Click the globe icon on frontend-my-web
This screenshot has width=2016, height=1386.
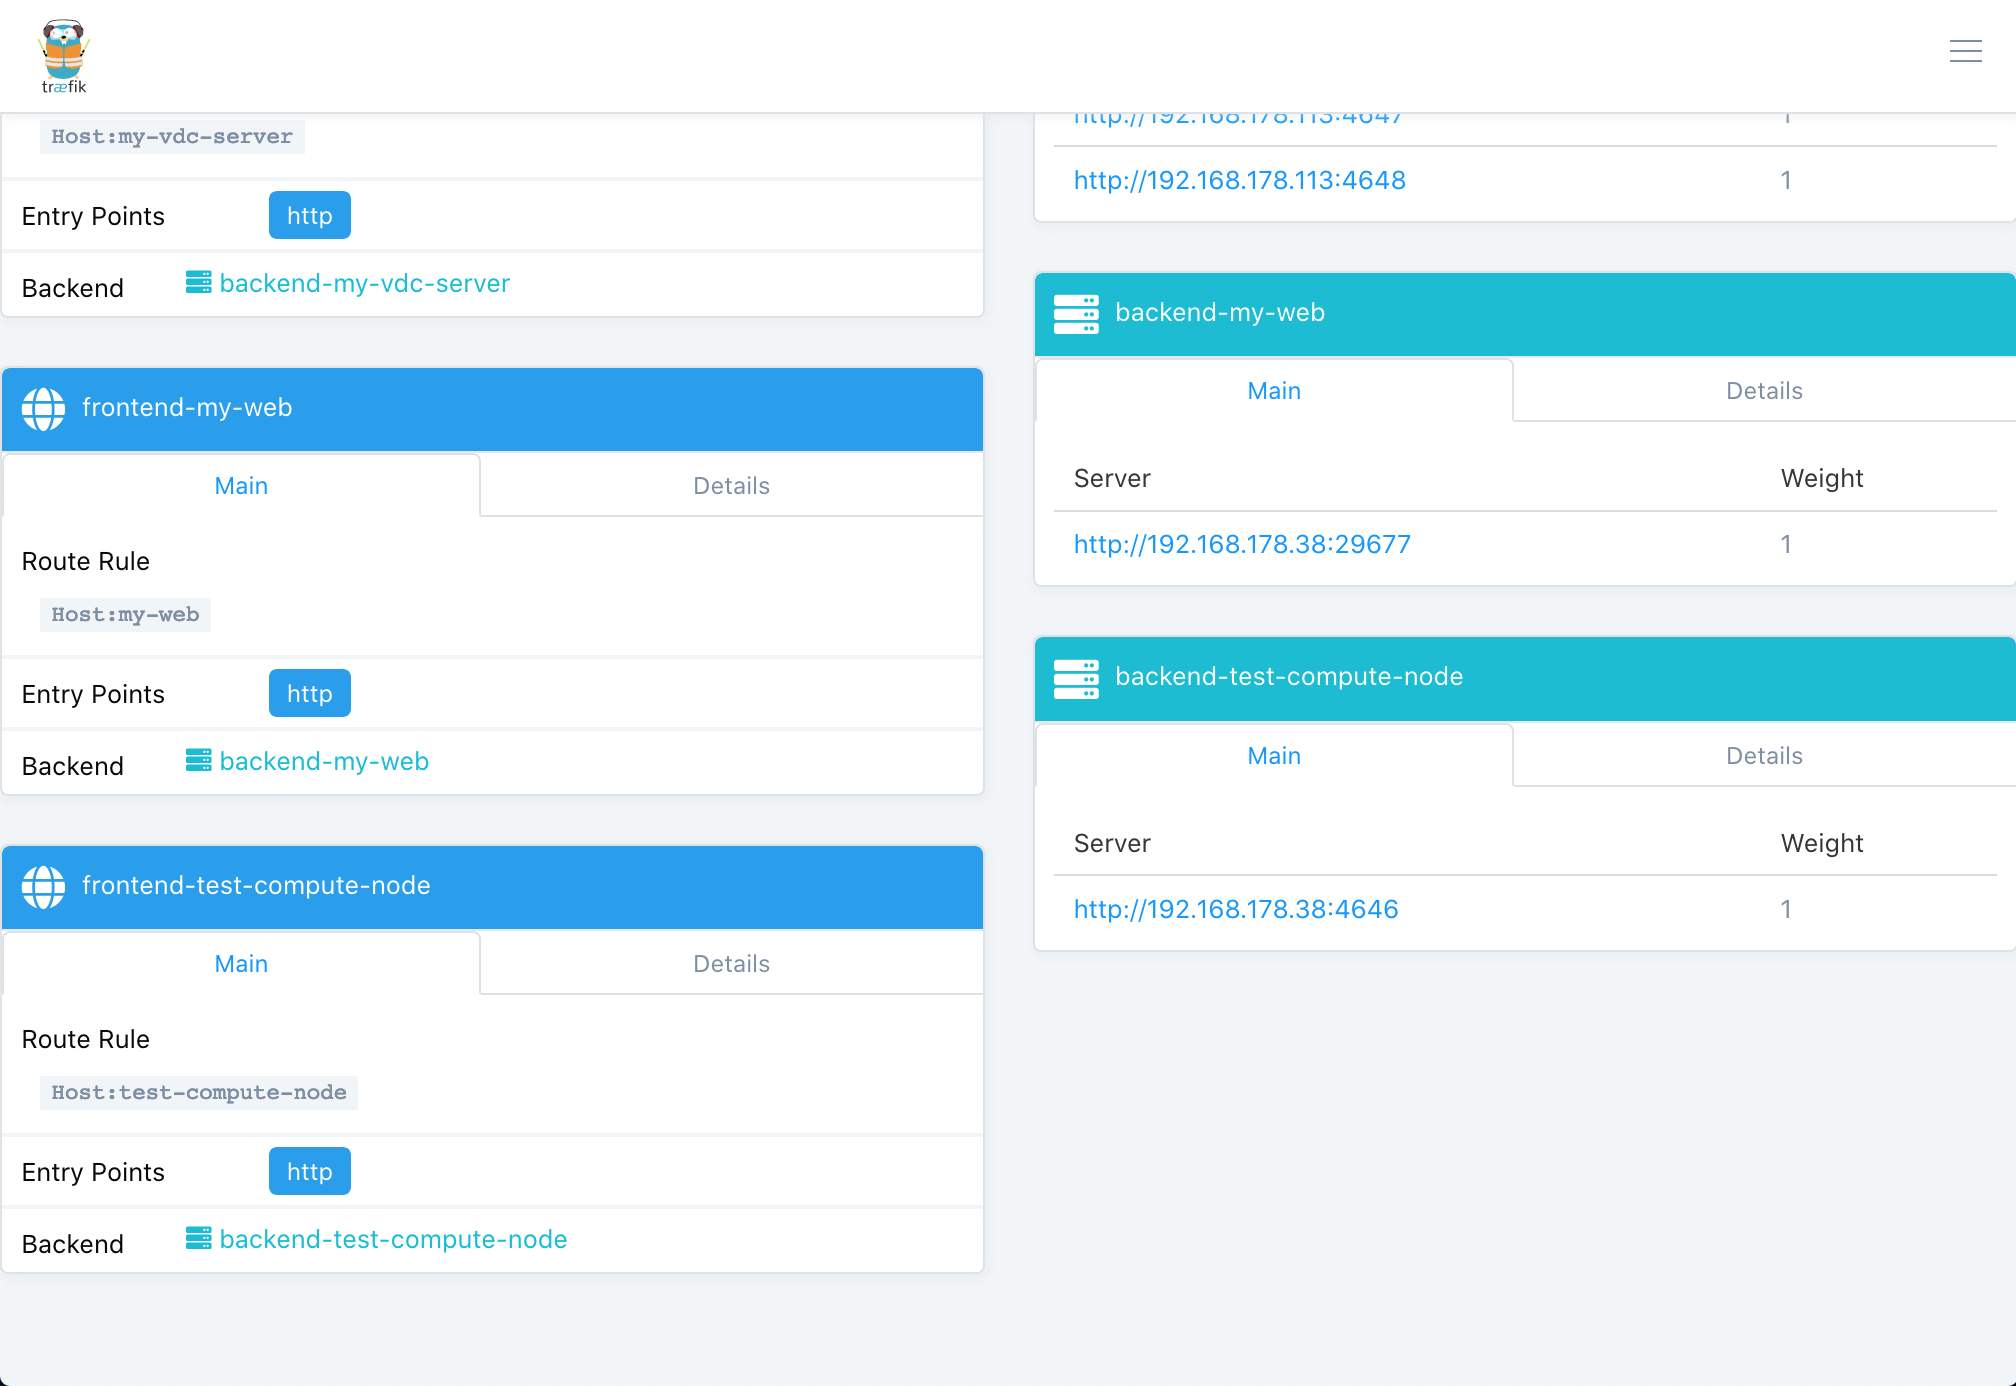(43, 408)
